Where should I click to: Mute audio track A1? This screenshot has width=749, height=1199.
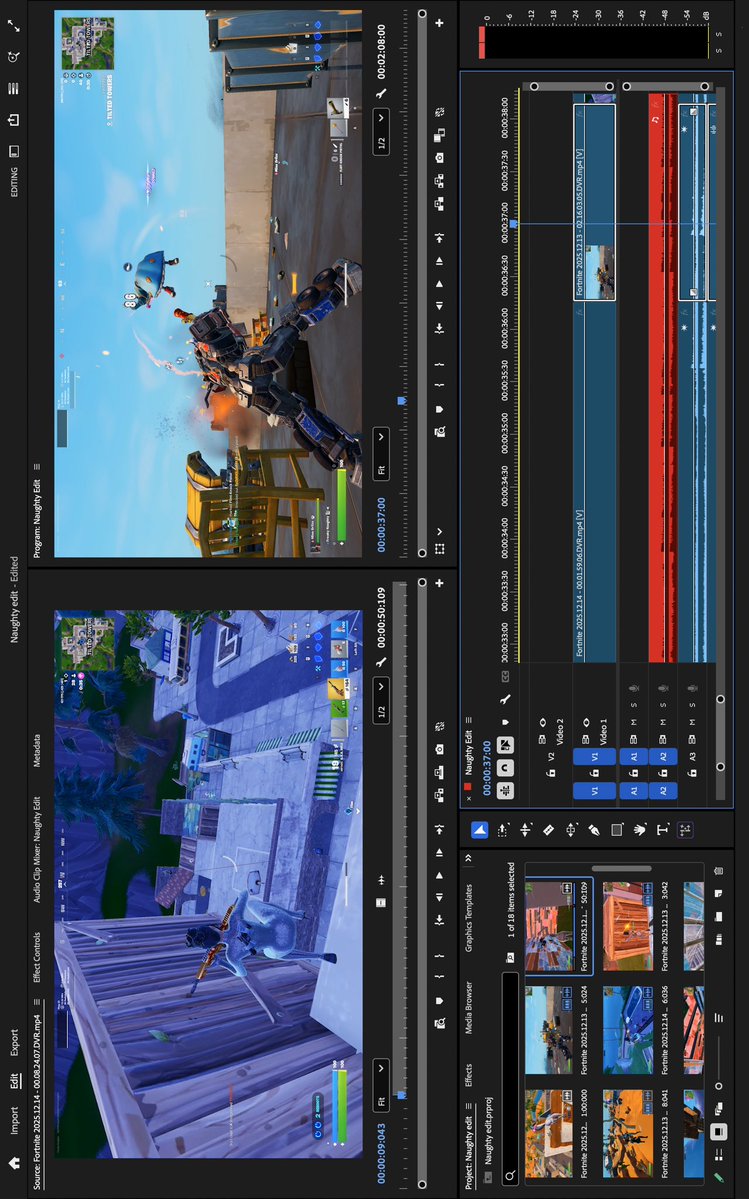click(634, 722)
